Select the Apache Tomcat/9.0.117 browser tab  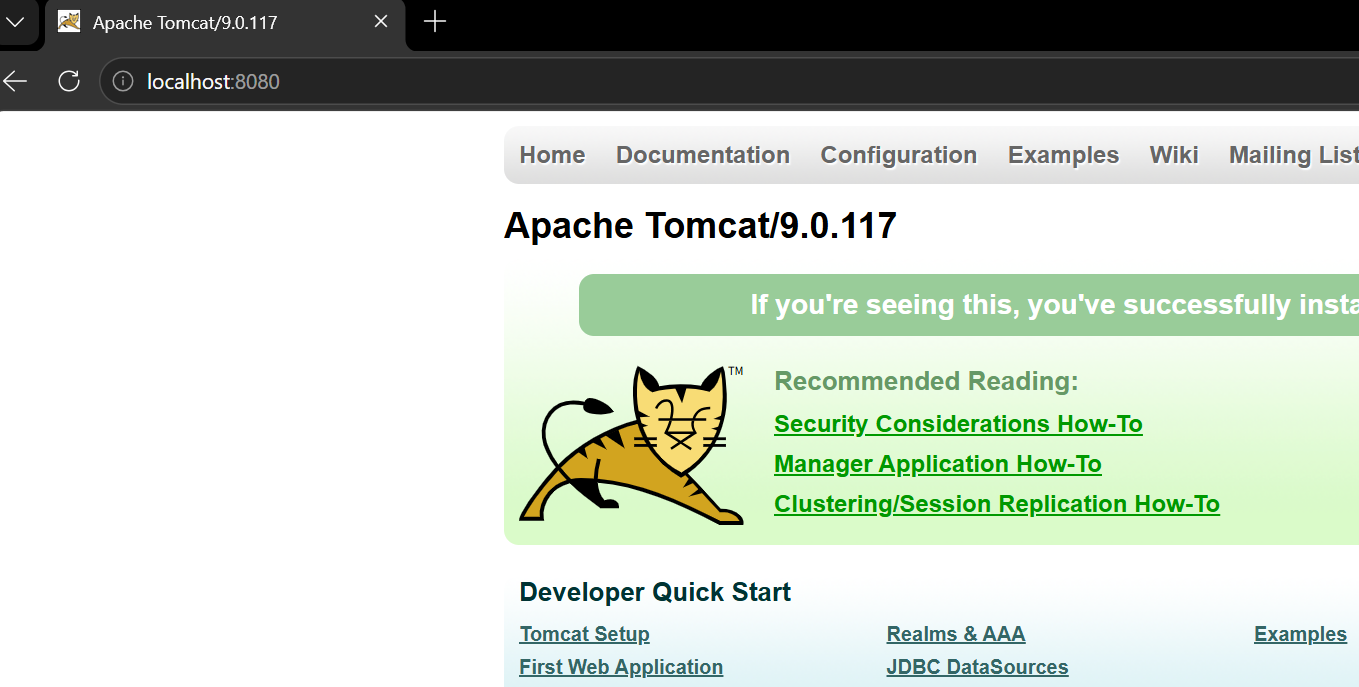225,22
